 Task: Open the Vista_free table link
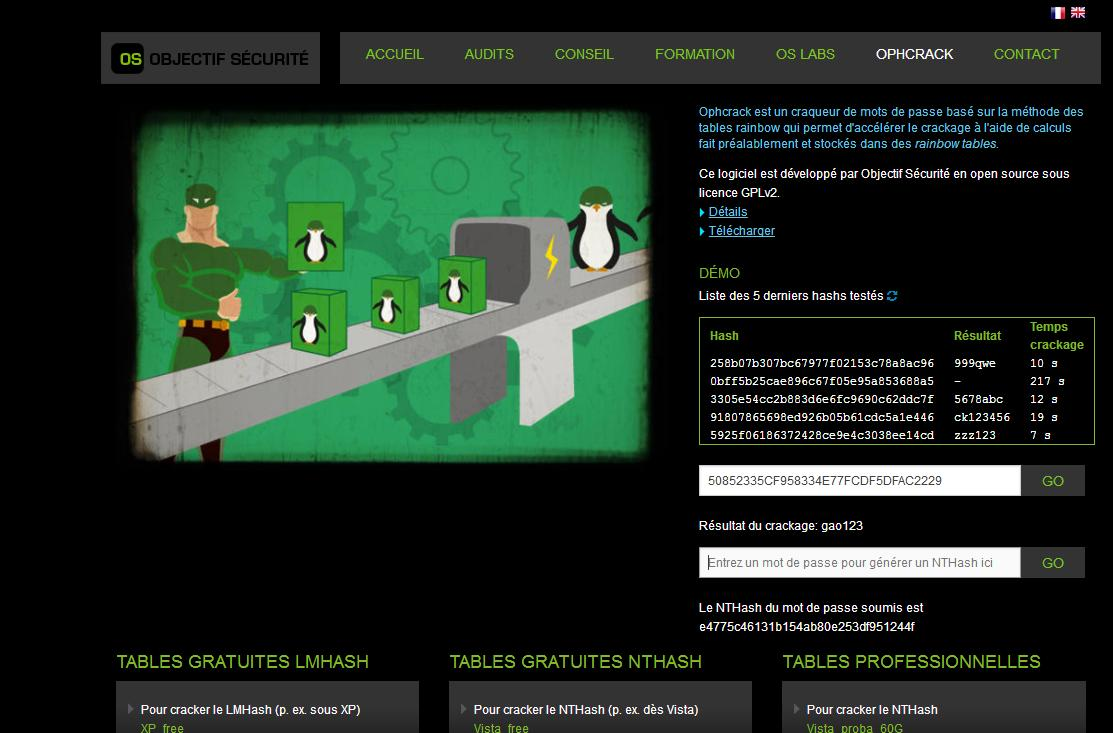tap(501, 728)
